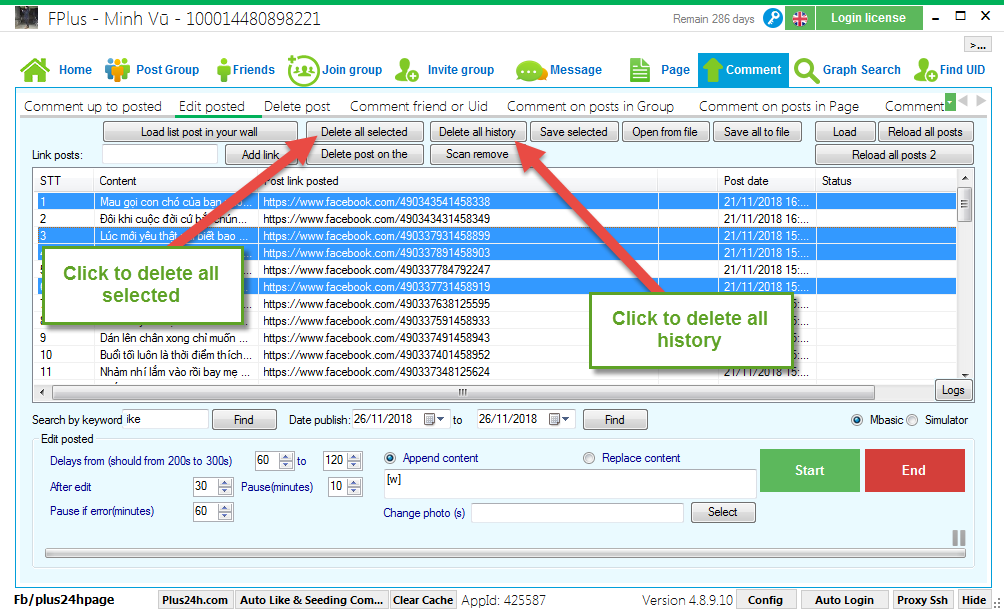This screenshot has width=1004, height=612.
Task: Click the progress bar at the bottom
Action: point(505,554)
